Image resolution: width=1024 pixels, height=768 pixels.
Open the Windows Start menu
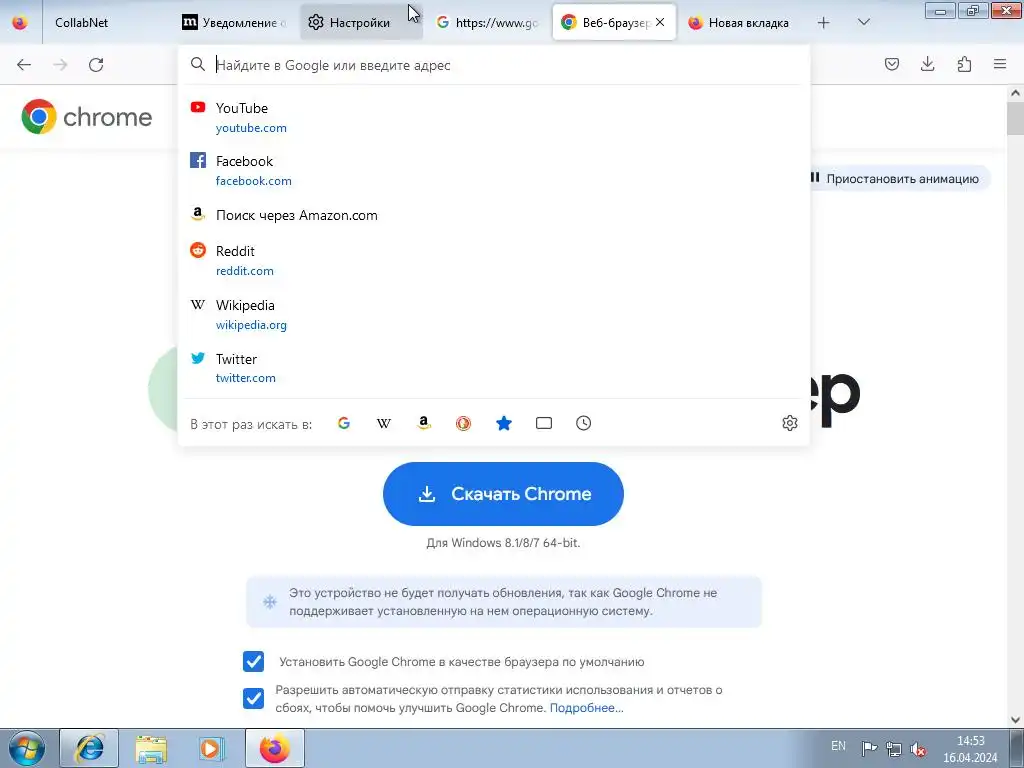(27, 748)
